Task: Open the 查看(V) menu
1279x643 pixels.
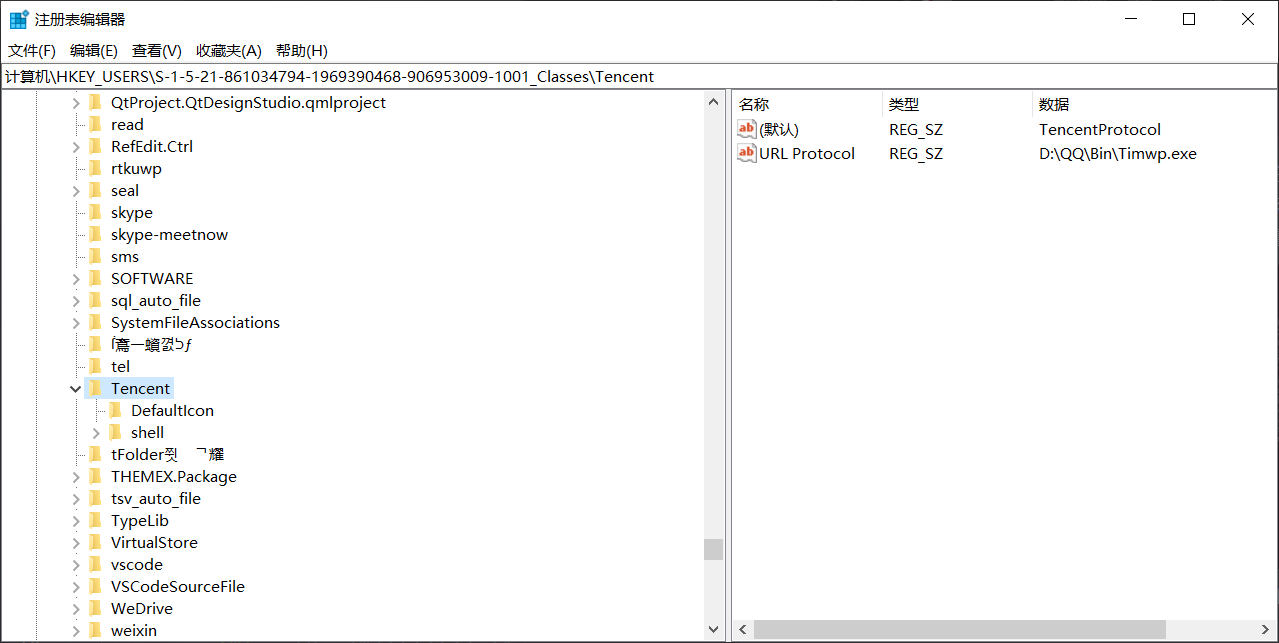Action: pyautogui.click(x=157, y=50)
